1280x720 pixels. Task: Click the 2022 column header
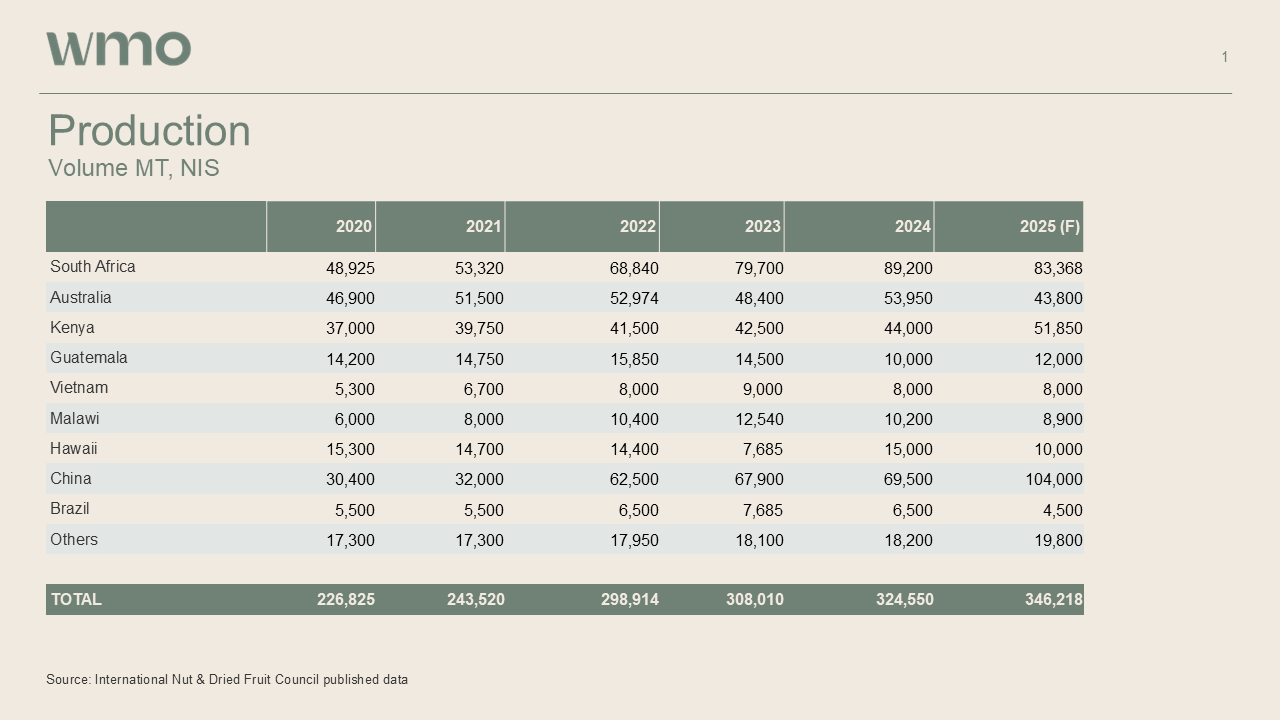pyautogui.click(x=637, y=227)
